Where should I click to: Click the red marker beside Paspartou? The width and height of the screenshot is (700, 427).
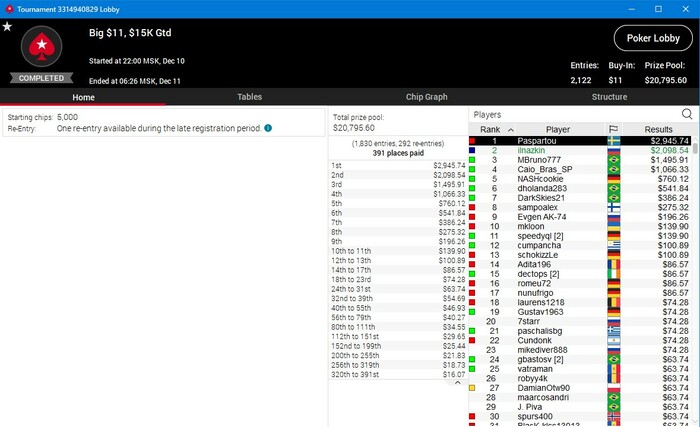[472, 141]
